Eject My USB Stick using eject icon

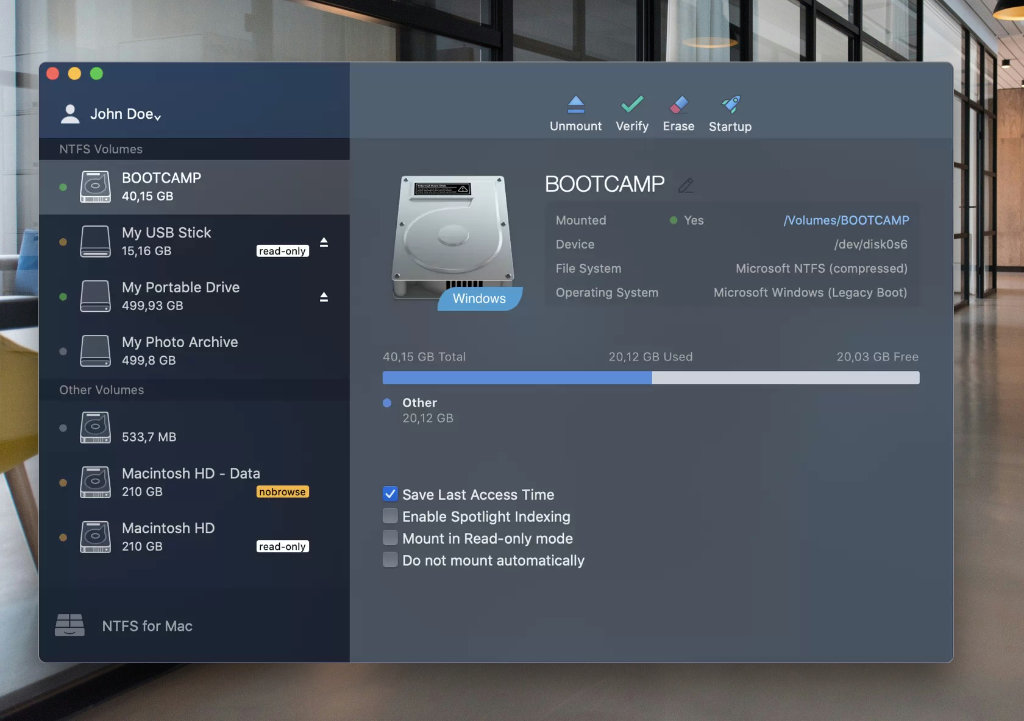pyautogui.click(x=323, y=243)
